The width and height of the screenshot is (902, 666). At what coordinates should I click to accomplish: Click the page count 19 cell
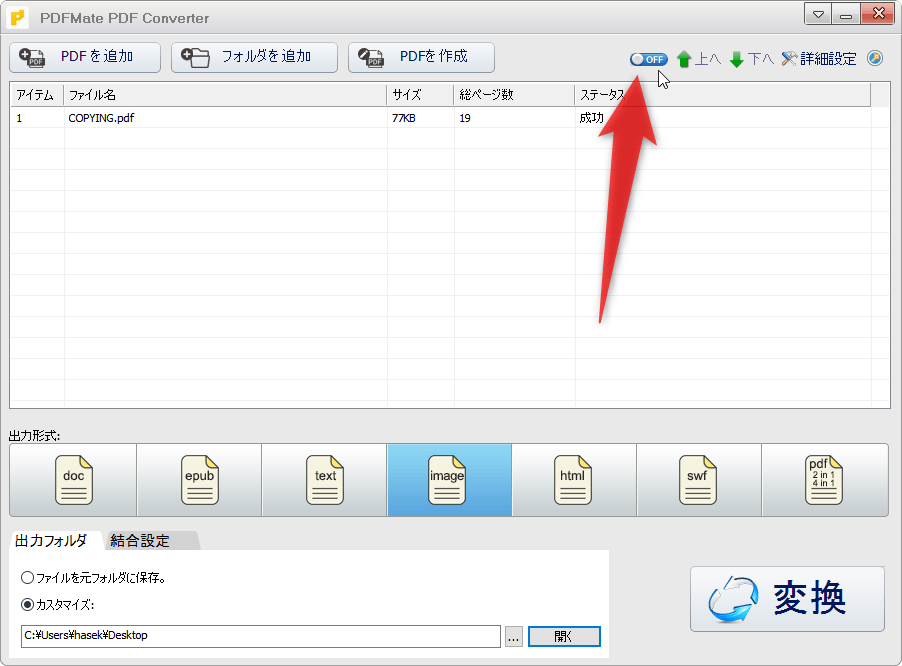[x=465, y=118]
